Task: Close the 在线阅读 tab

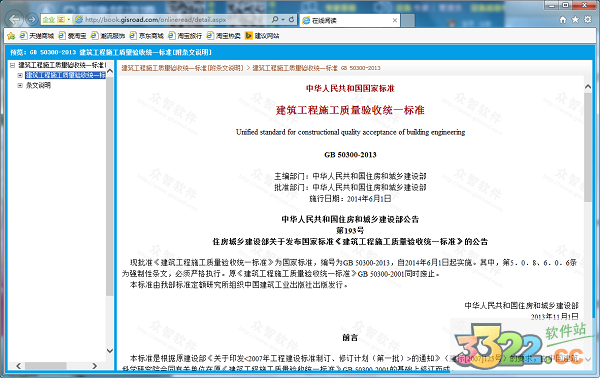Action: pyautogui.click(x=395, y=20)
